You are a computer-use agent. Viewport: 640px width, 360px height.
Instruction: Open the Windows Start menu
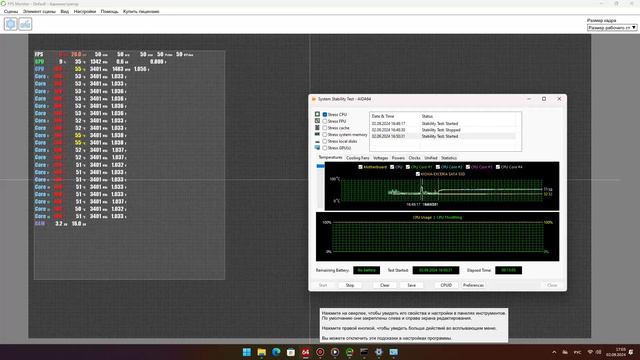(247, 352)
